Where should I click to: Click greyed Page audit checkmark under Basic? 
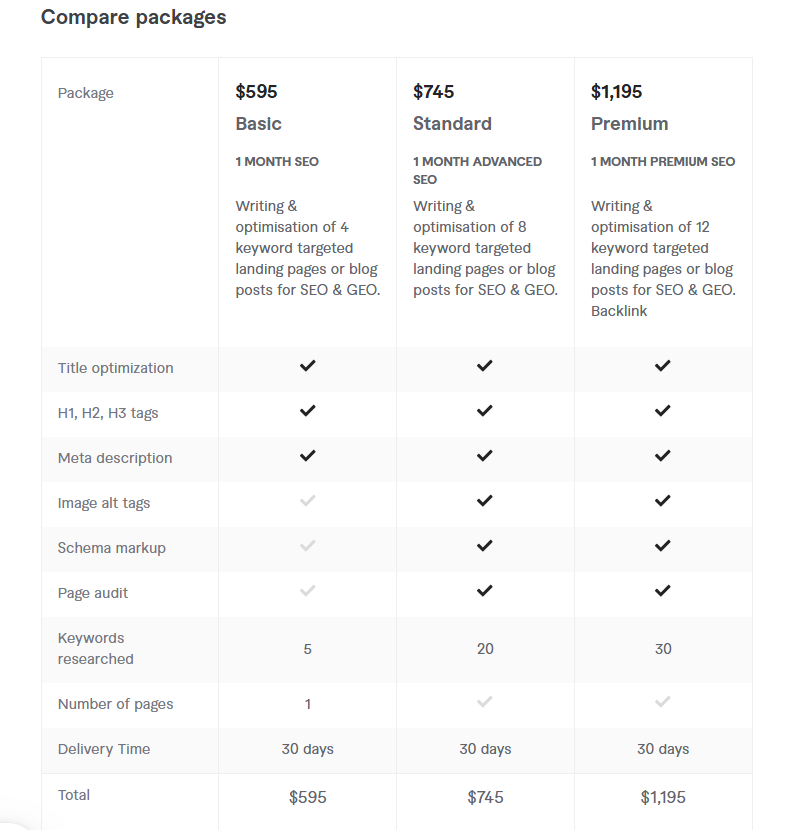click(x=307, y=591)
